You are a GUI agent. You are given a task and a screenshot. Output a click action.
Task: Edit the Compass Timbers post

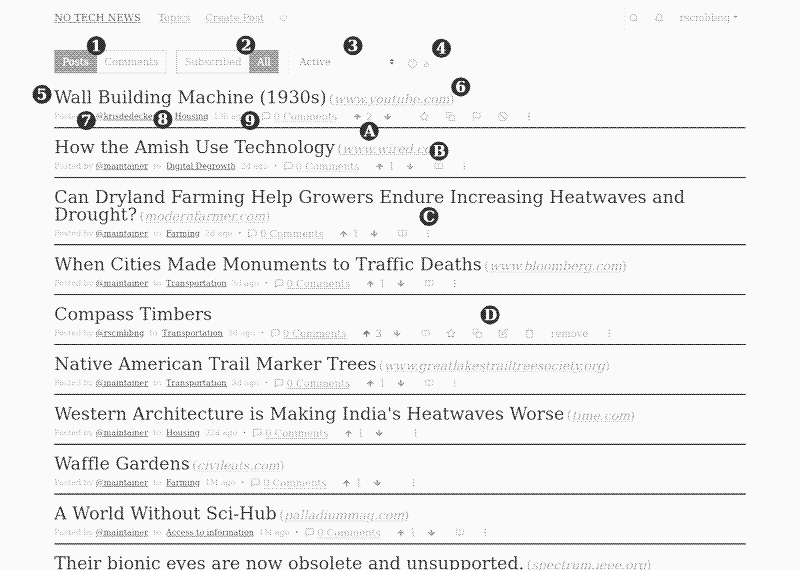[503, 334]
